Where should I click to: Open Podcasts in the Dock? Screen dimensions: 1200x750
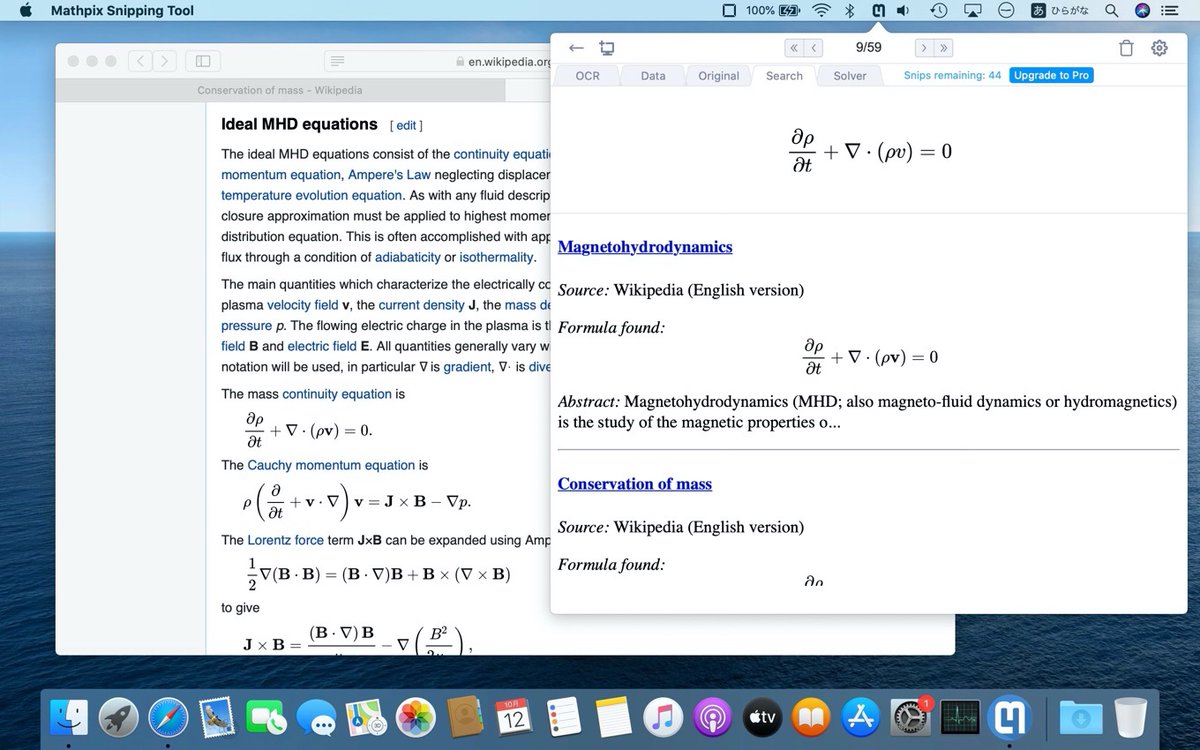713,717
